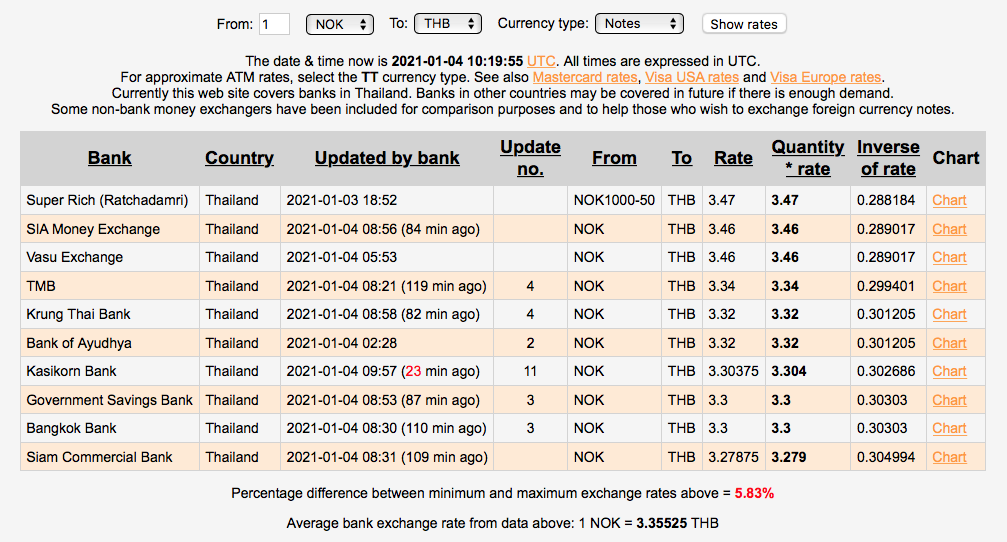
Task: Open the Currency type Notes dropdown
Action: click(639, 23)
